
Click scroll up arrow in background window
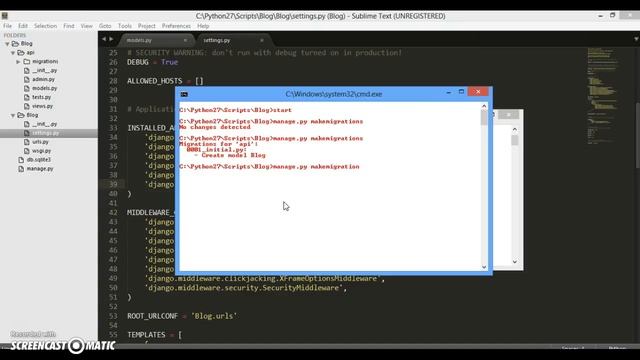515,129
